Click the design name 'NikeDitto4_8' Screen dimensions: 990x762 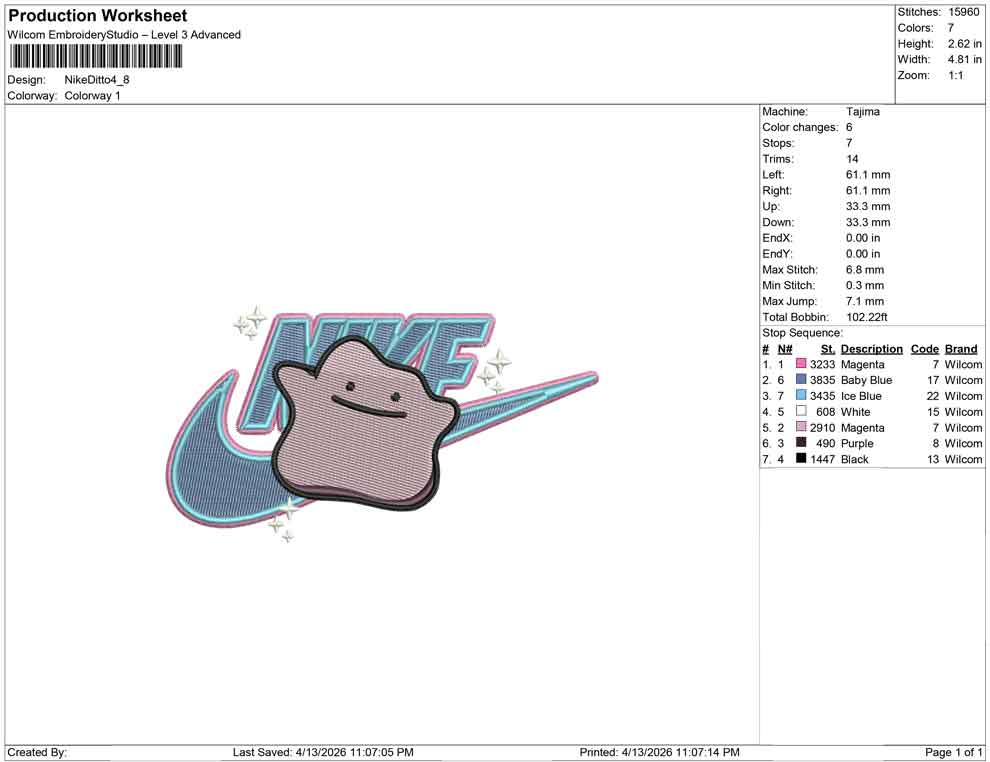pyautogui.click(x=97, y=80)
